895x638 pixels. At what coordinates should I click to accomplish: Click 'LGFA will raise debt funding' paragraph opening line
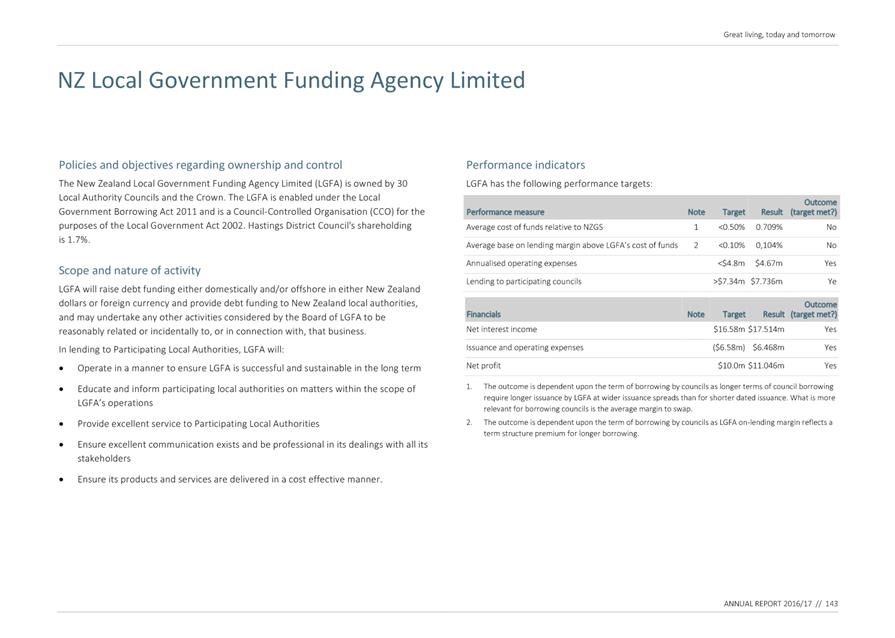[x=239, y=289]
